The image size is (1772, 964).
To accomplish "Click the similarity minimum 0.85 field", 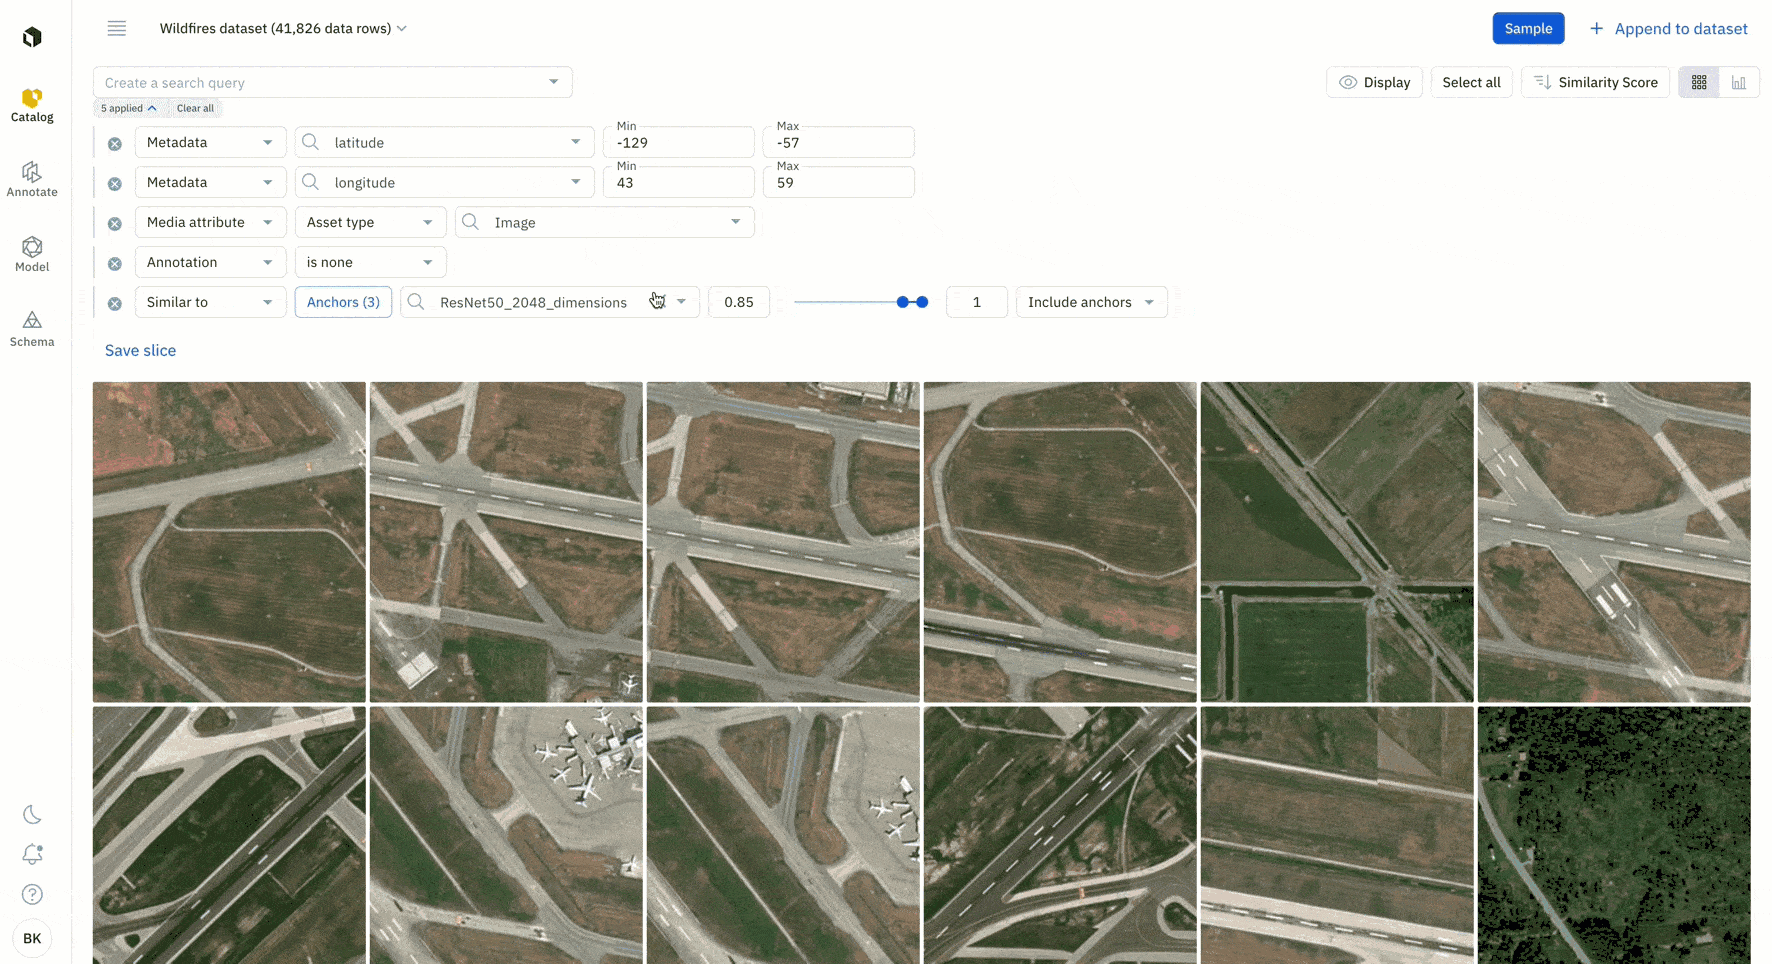I will [739, 302].
